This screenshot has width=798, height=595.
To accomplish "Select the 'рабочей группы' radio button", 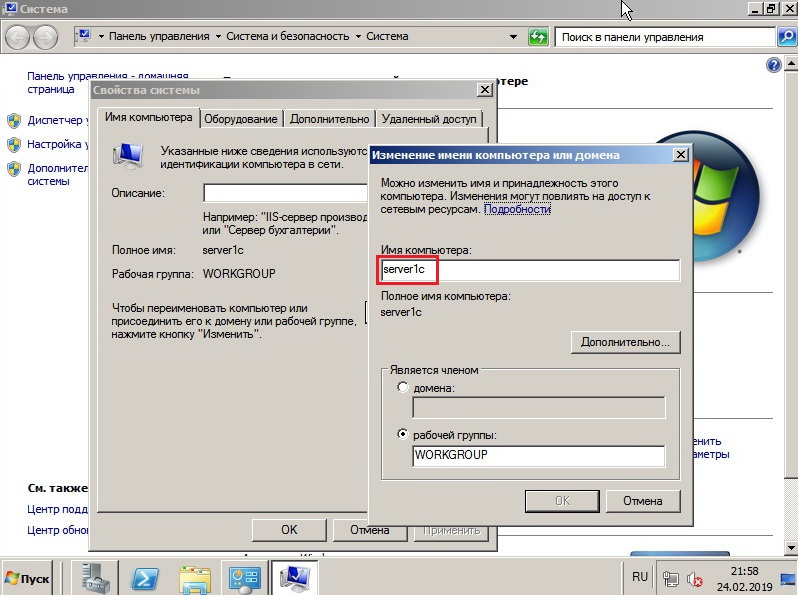I will point(403,435).
